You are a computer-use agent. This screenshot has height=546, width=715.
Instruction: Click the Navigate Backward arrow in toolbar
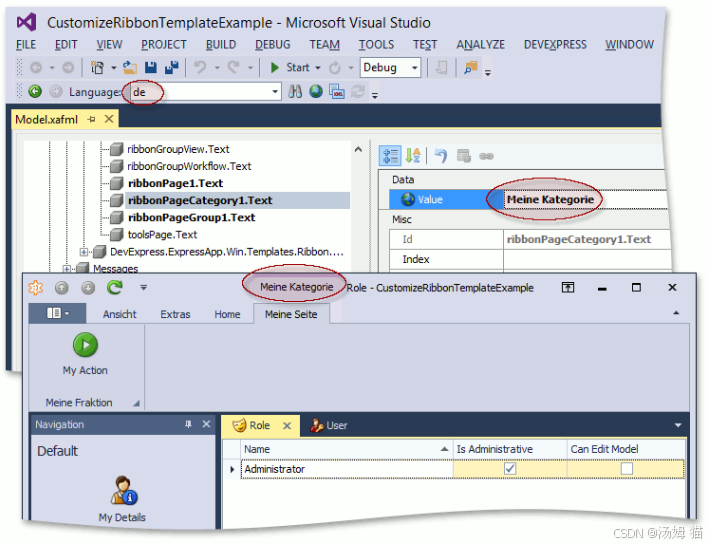coord(36,68)
